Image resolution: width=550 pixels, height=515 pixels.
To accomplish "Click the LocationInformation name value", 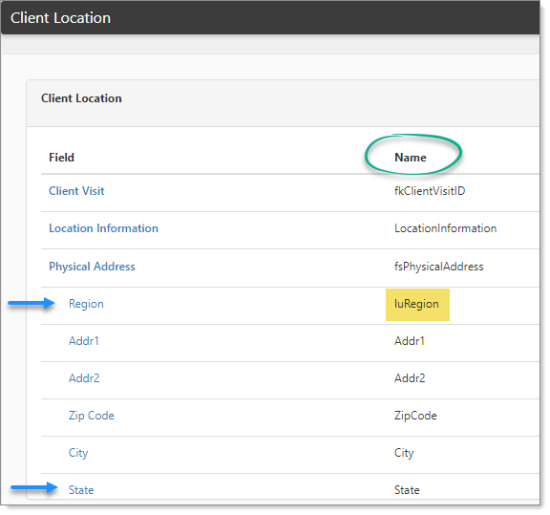I will pos(445,228).
